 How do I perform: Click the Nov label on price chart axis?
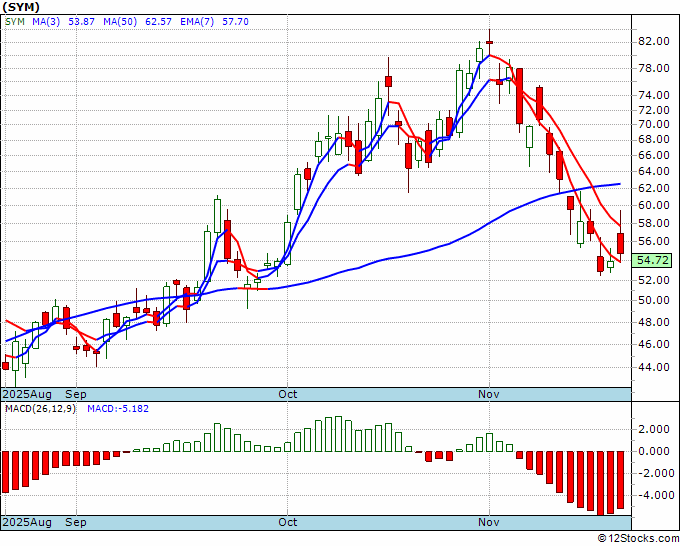pos(489,394)
